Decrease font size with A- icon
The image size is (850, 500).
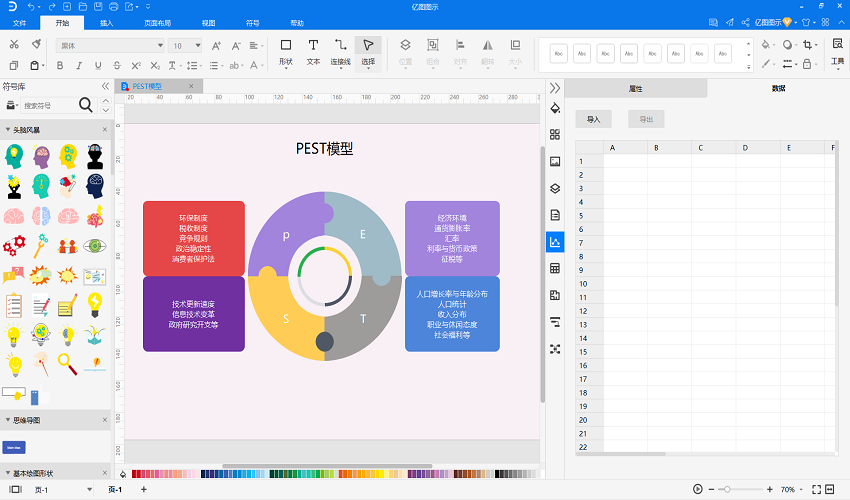click(236, 46)
